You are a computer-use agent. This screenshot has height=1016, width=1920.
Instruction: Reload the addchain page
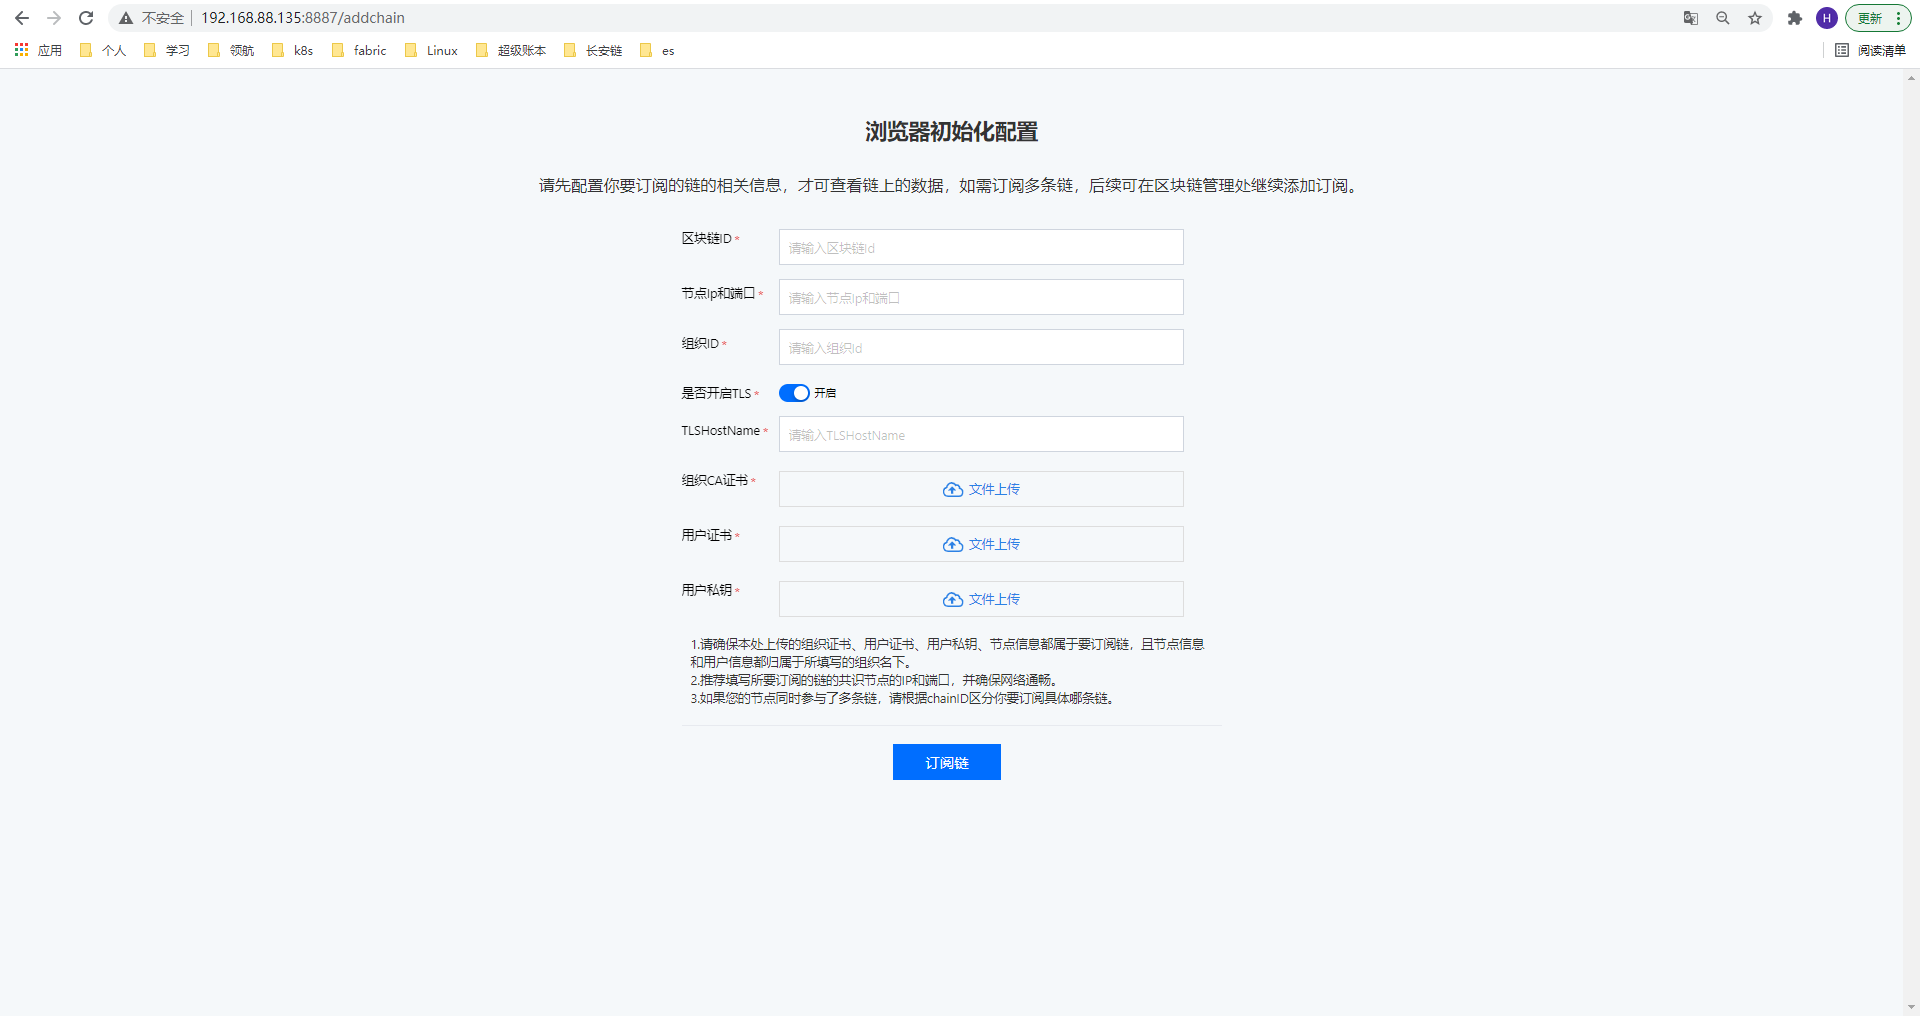(x=86, y=18)
